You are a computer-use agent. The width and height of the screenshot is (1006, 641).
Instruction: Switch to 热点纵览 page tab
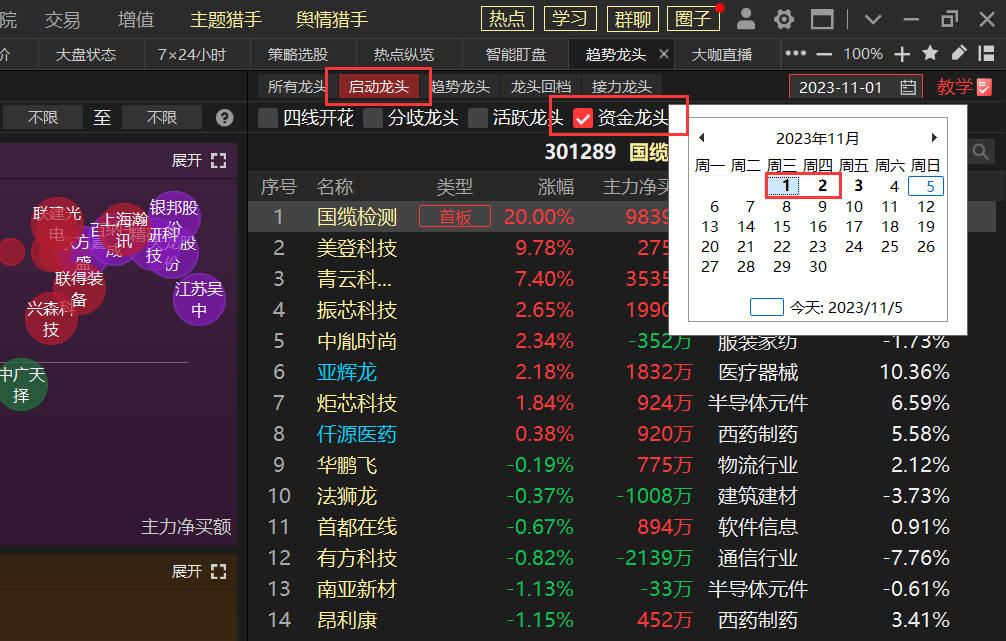404,55
